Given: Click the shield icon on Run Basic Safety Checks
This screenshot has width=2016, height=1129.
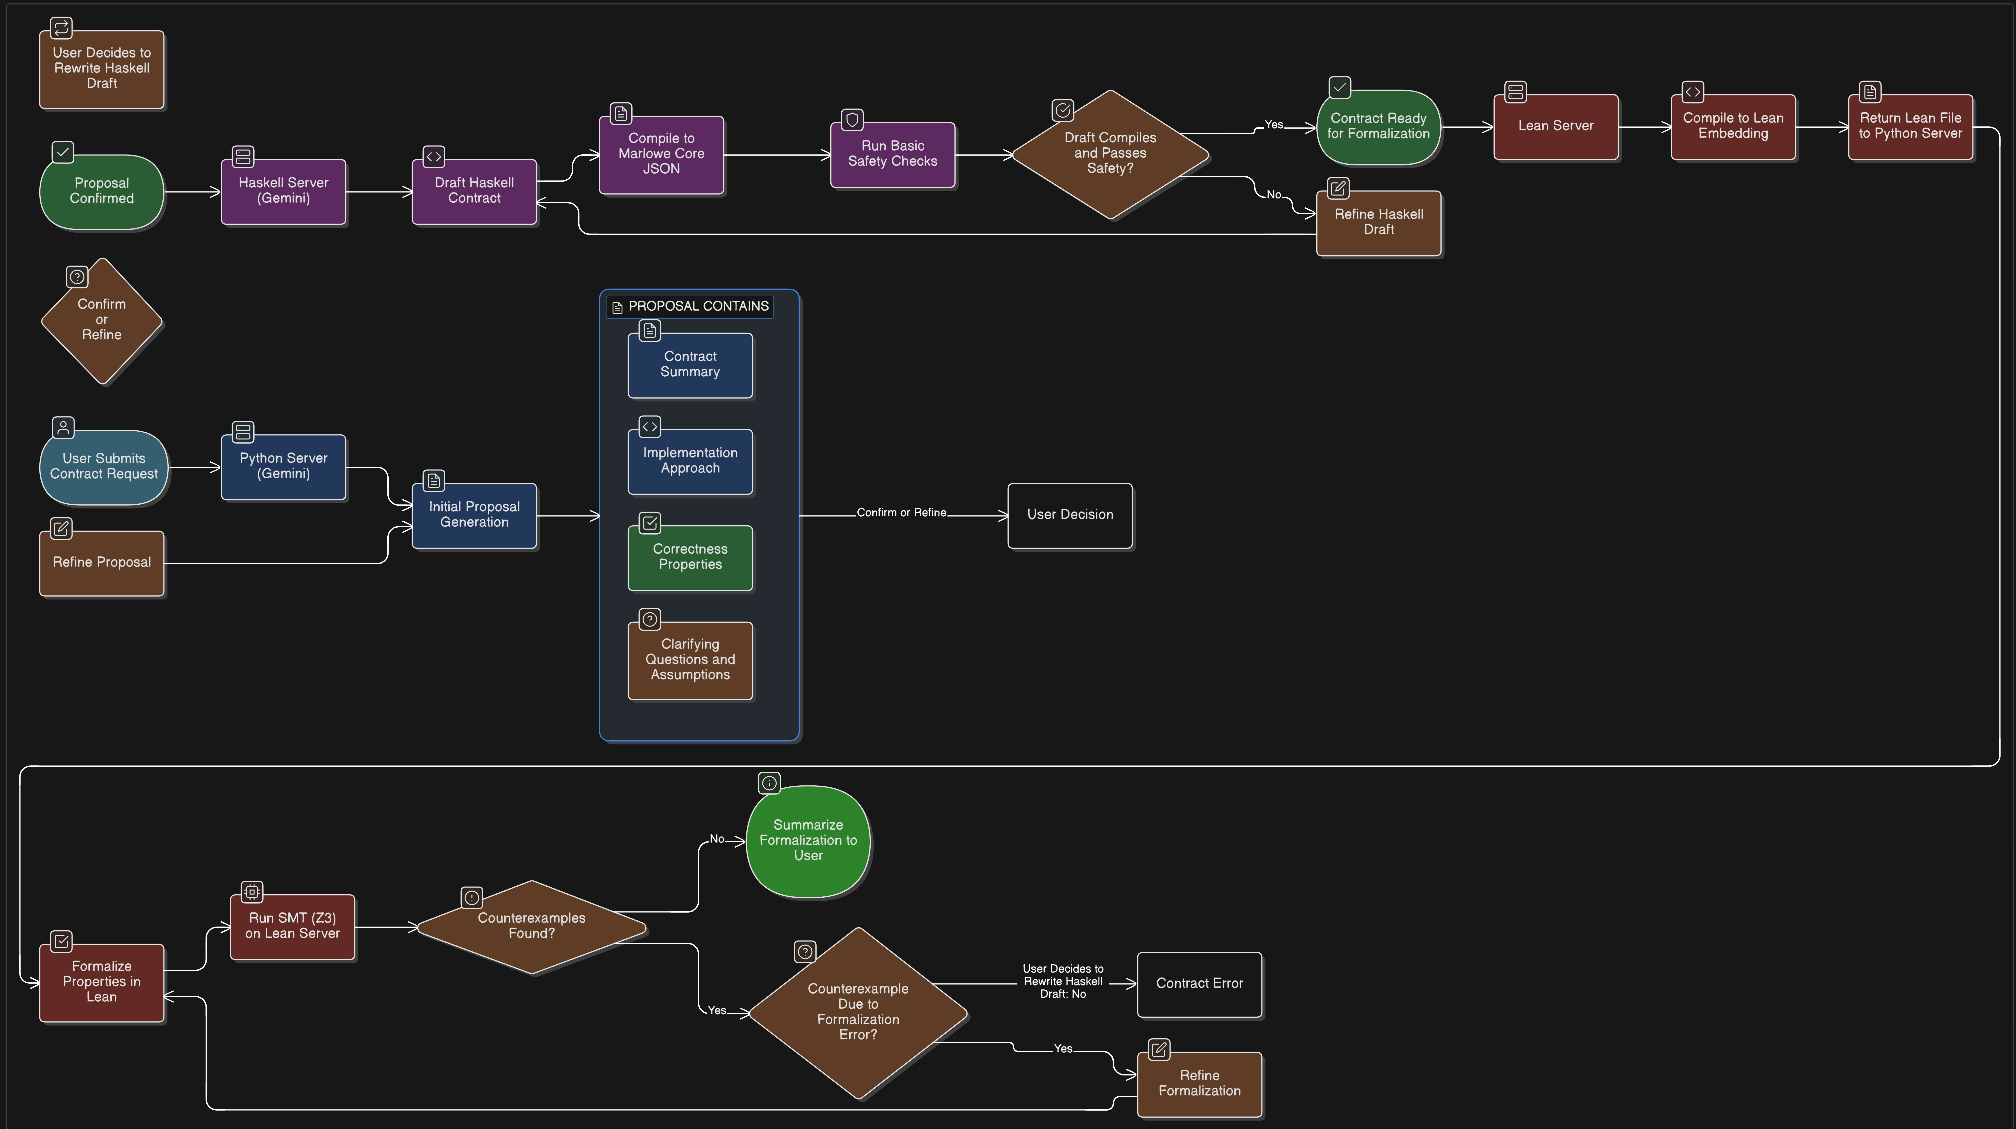Looking at the screenshot, I should tap(852, 120).
